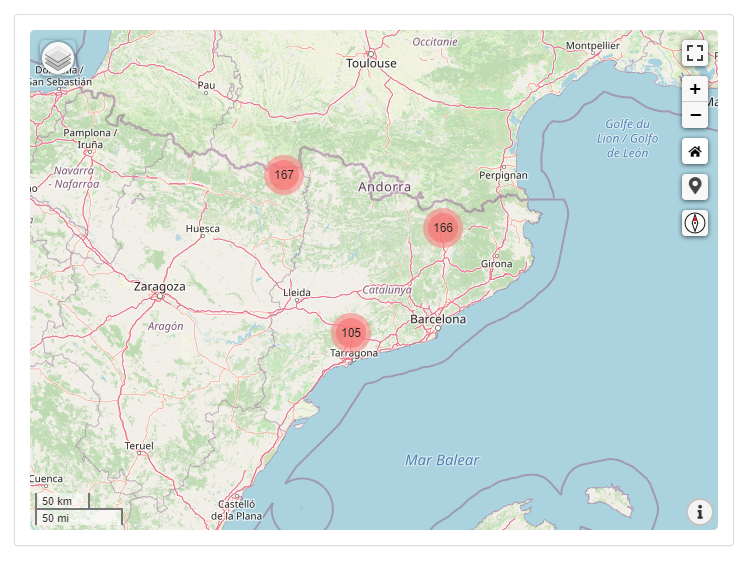This screenshot has height=561, width=750.
Task: Open the map layers switcher
Action: 58,58
